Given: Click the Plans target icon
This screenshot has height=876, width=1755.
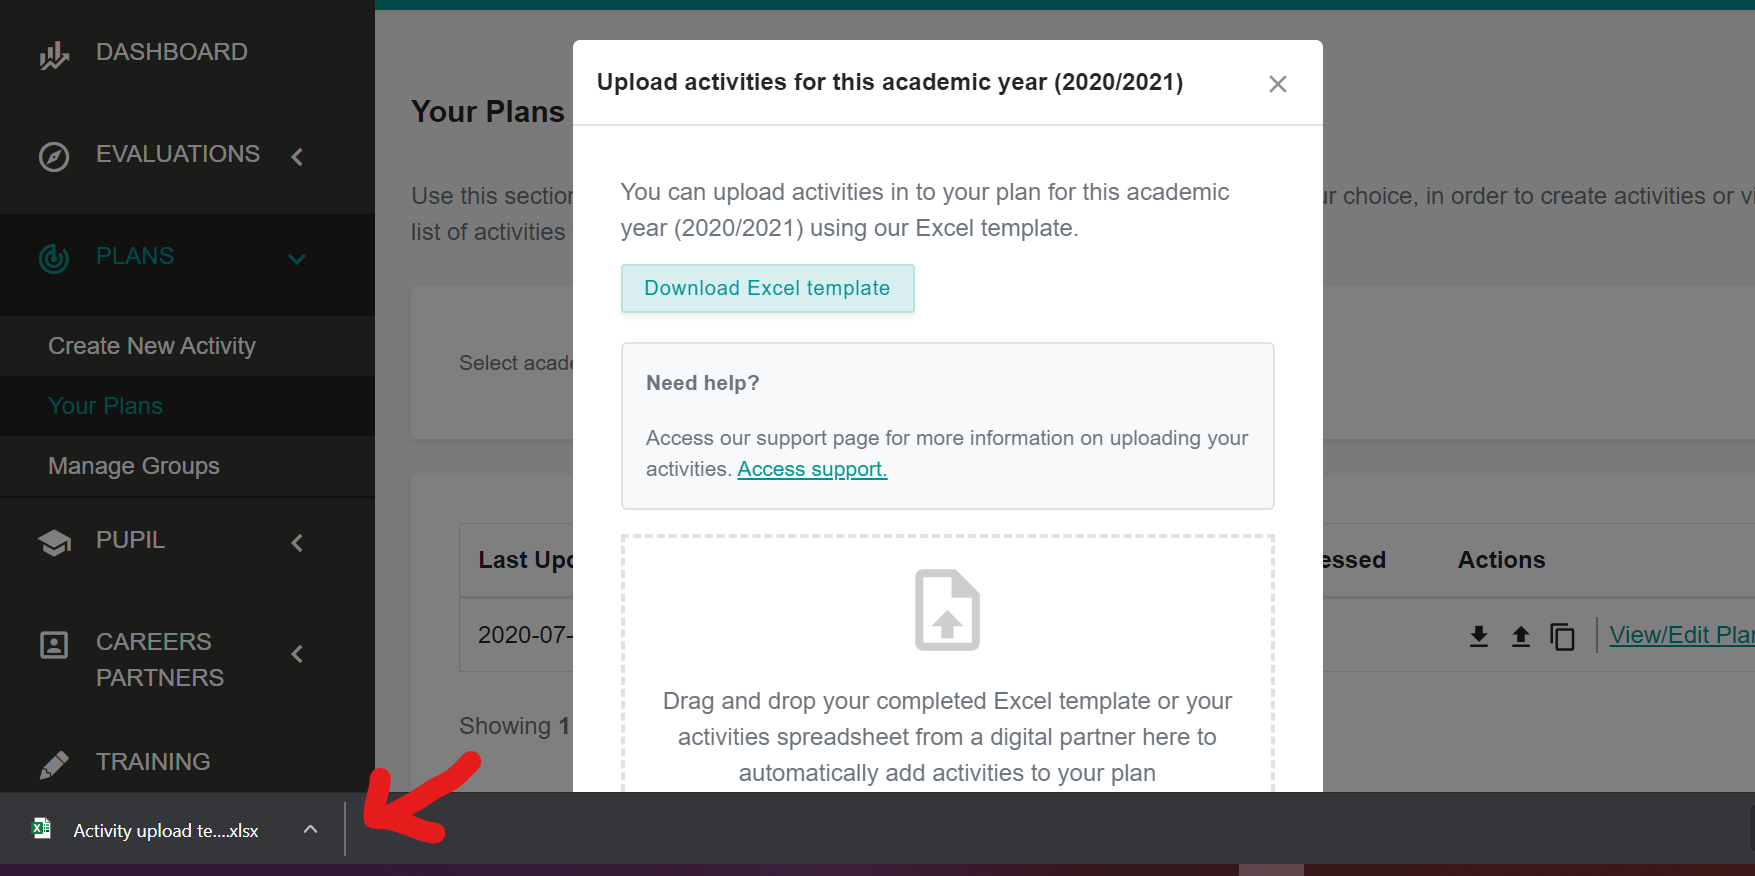Looking at the screenshot, I should pyautogui.click(x=54, y=258).
